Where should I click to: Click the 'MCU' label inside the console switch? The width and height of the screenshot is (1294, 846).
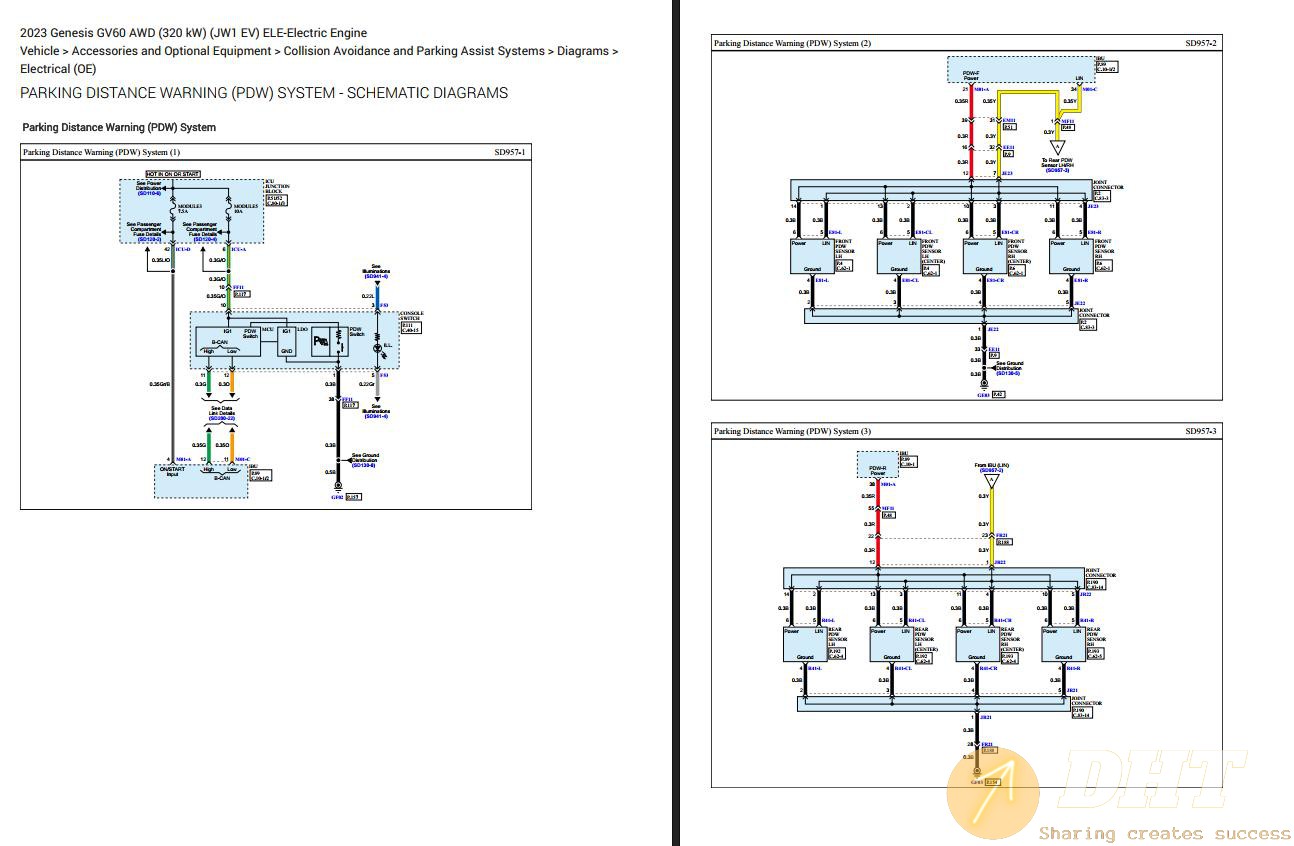[267, 330]
